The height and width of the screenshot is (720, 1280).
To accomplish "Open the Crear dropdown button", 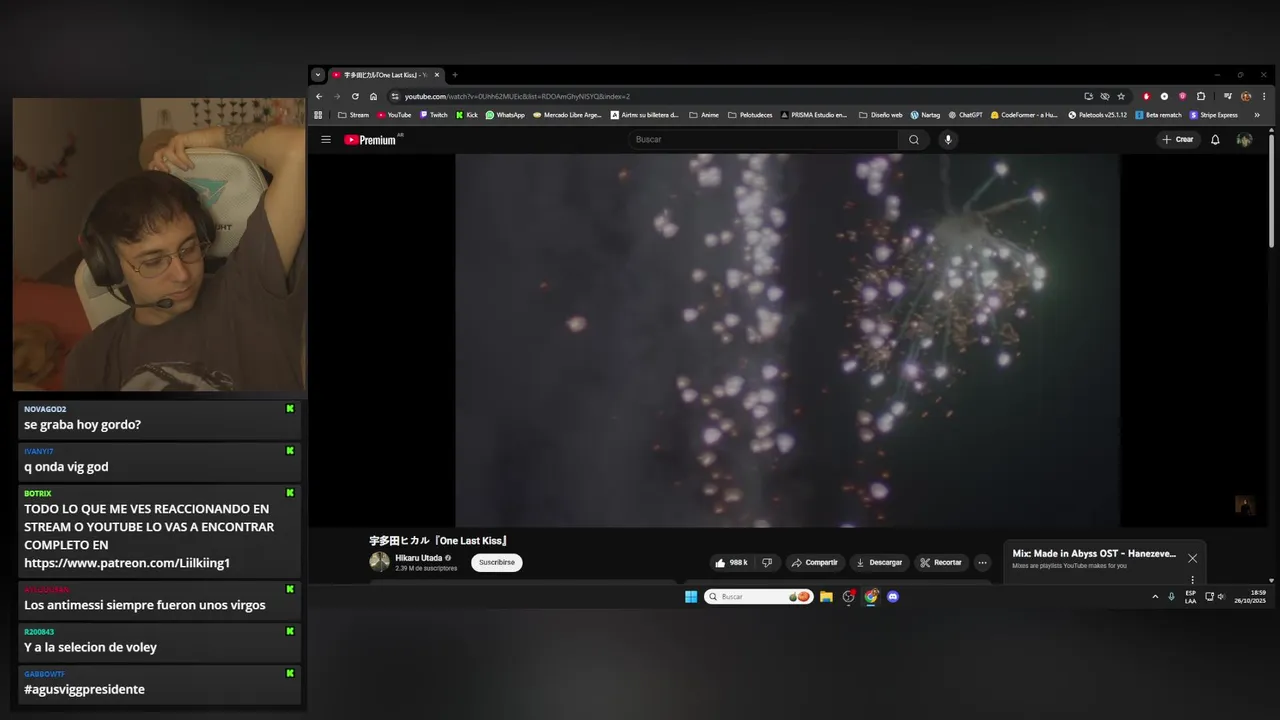I will pyautogui.click(x=1178, y=140).
